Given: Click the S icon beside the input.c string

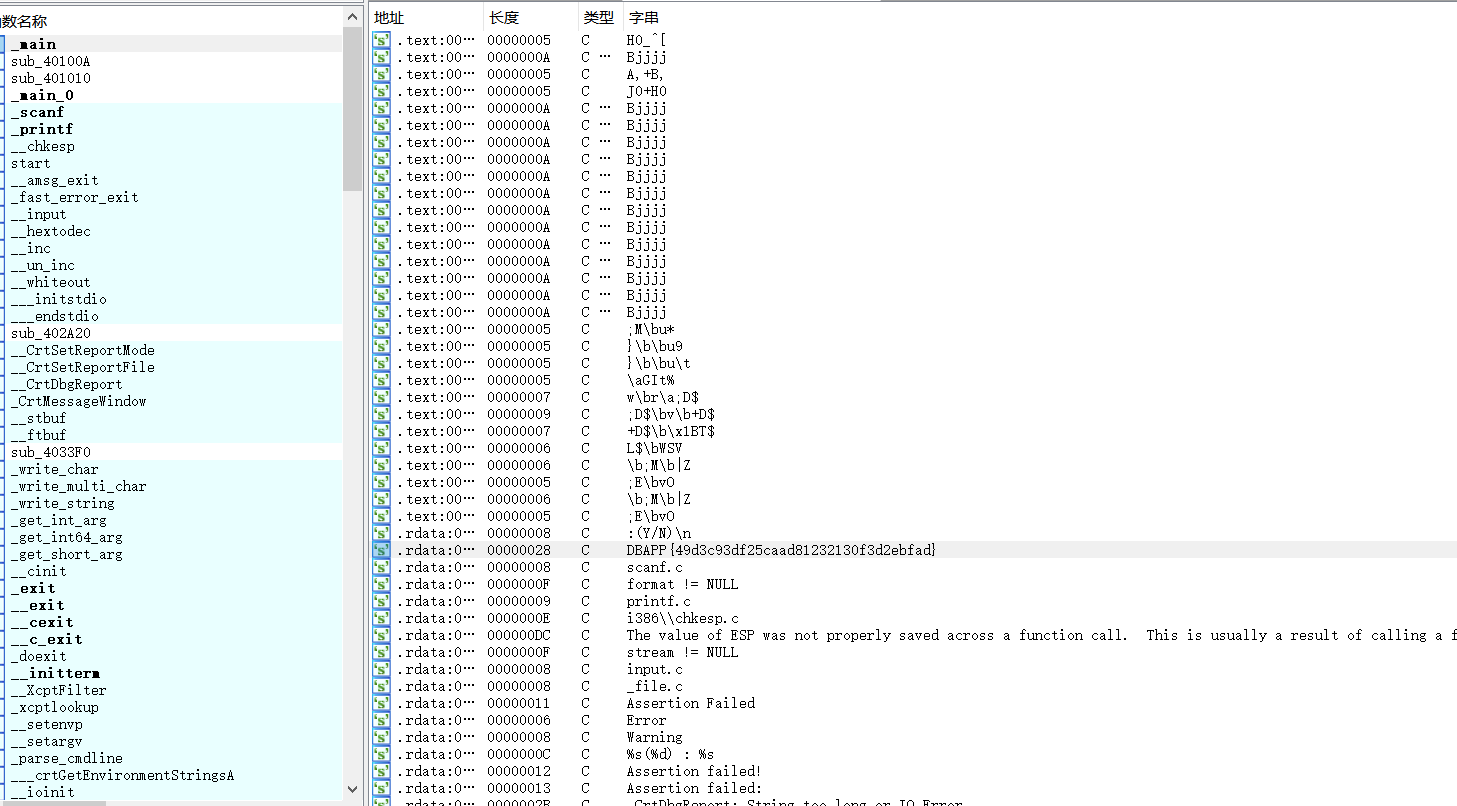Looking at the screenshot, I should 380,669.
